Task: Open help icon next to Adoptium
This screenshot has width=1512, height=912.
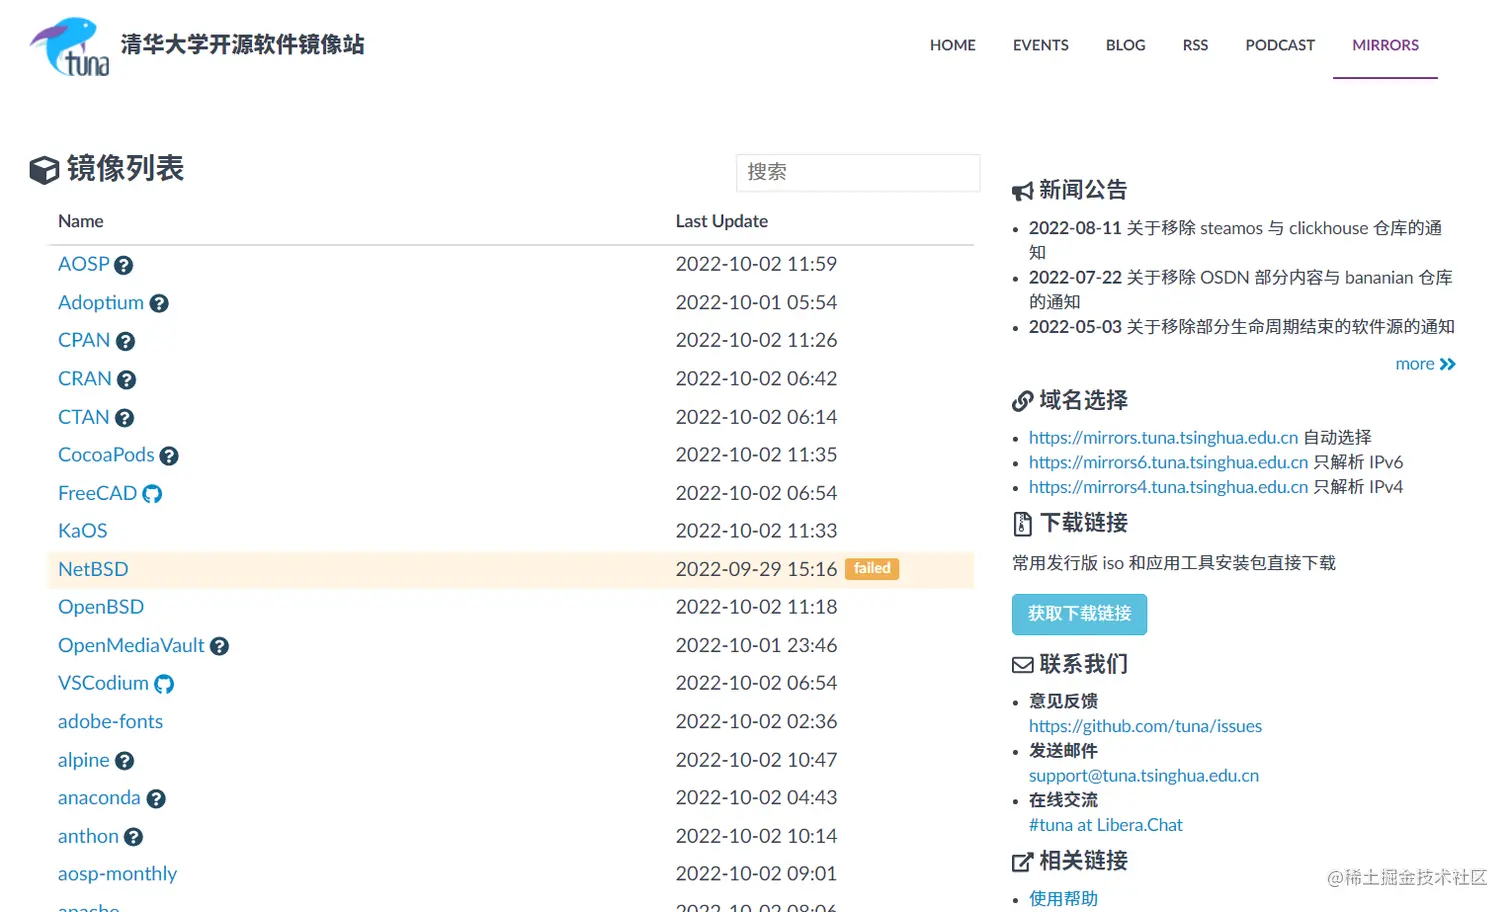Action: tap(159, 303)
